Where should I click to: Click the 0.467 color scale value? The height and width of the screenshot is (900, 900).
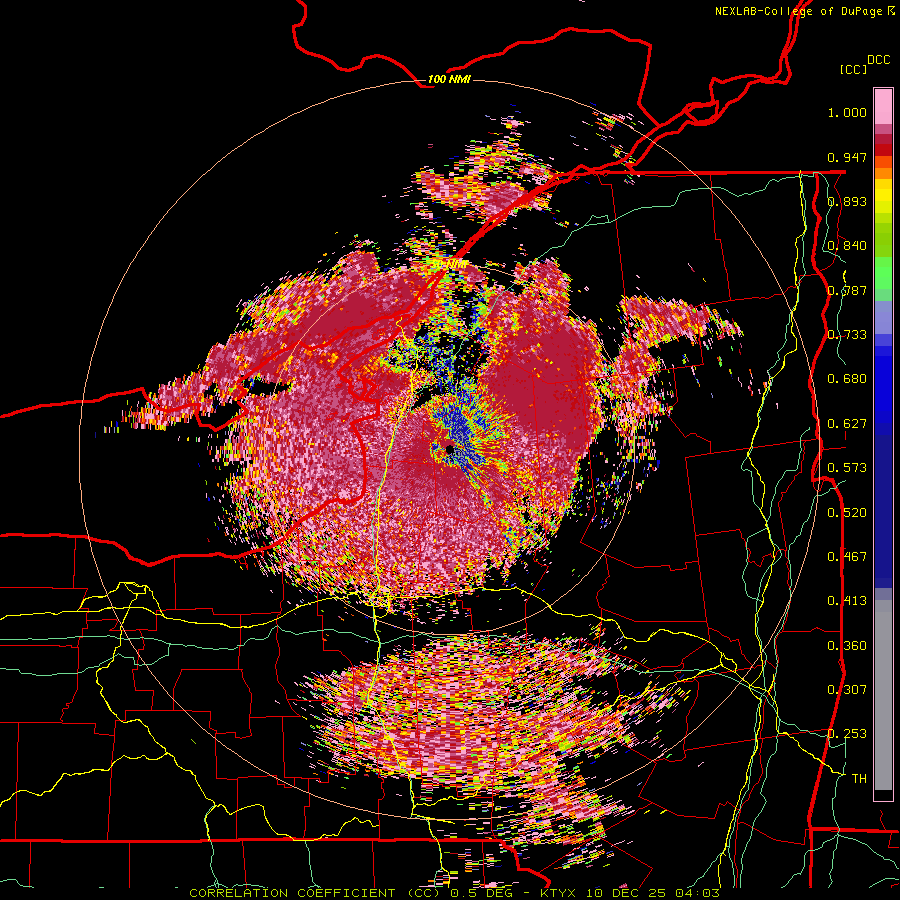[x=847, y=557]
